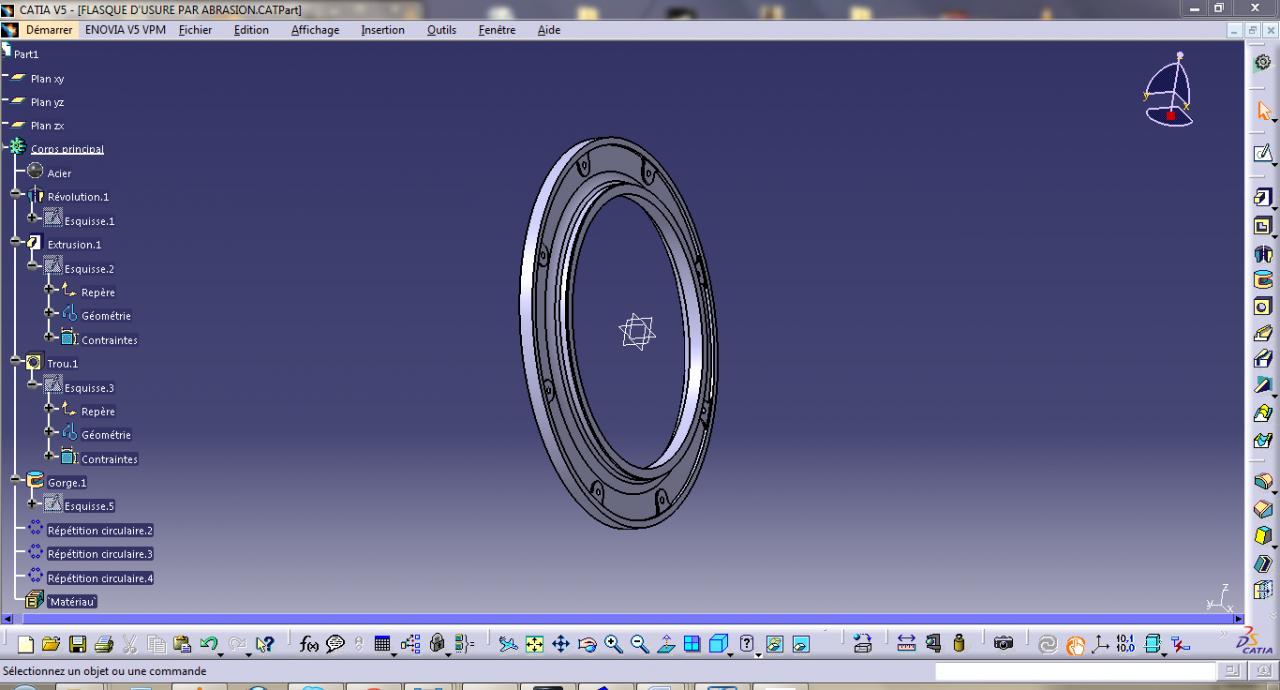This screenshot has width=1280, height=690.
Task: Select Répétition circulaire.4 in the tree
Action: coord(100,578)
